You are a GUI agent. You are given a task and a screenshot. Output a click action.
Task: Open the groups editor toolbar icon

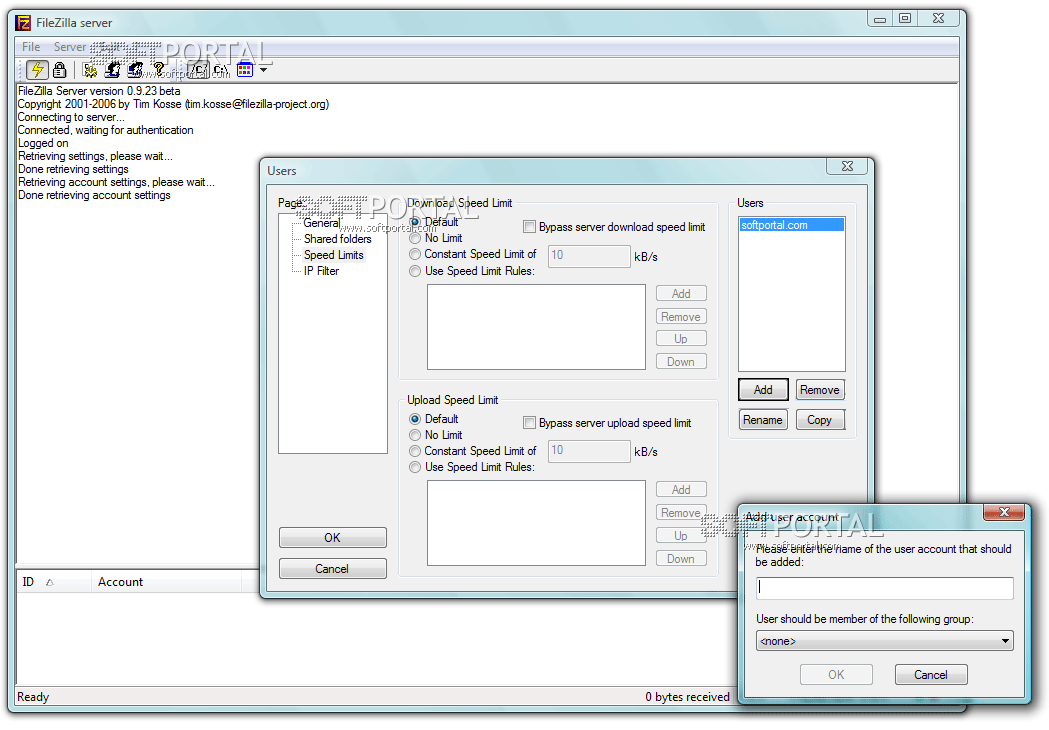point(136,69)
